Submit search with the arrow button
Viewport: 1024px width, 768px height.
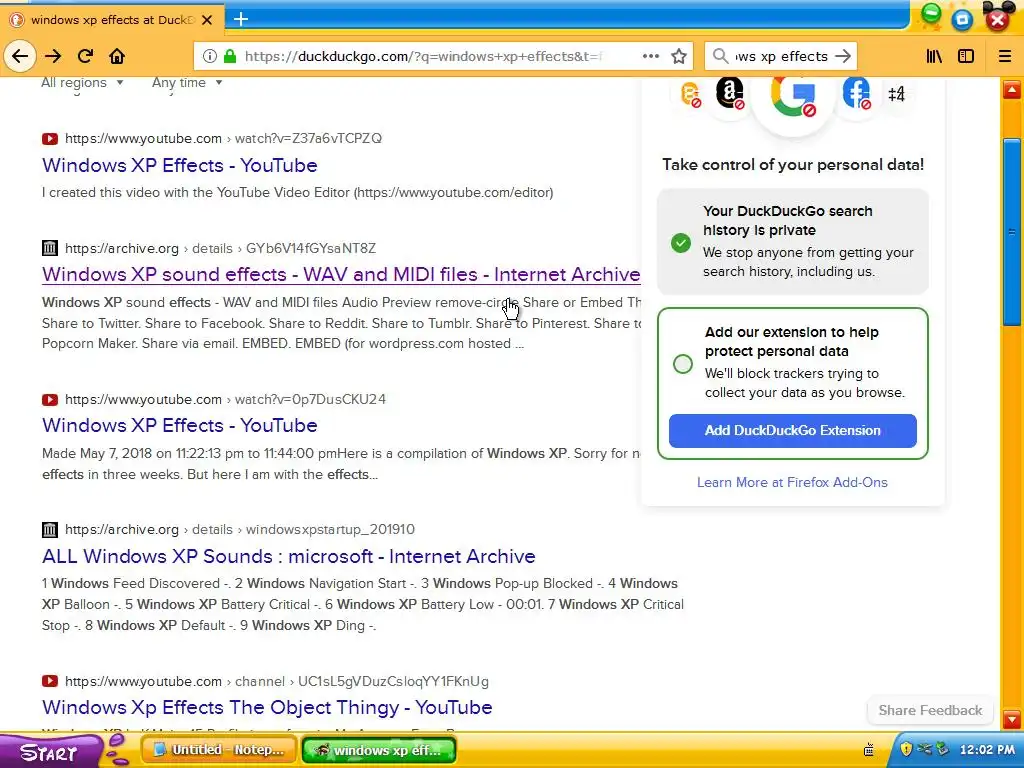(843, 56)
